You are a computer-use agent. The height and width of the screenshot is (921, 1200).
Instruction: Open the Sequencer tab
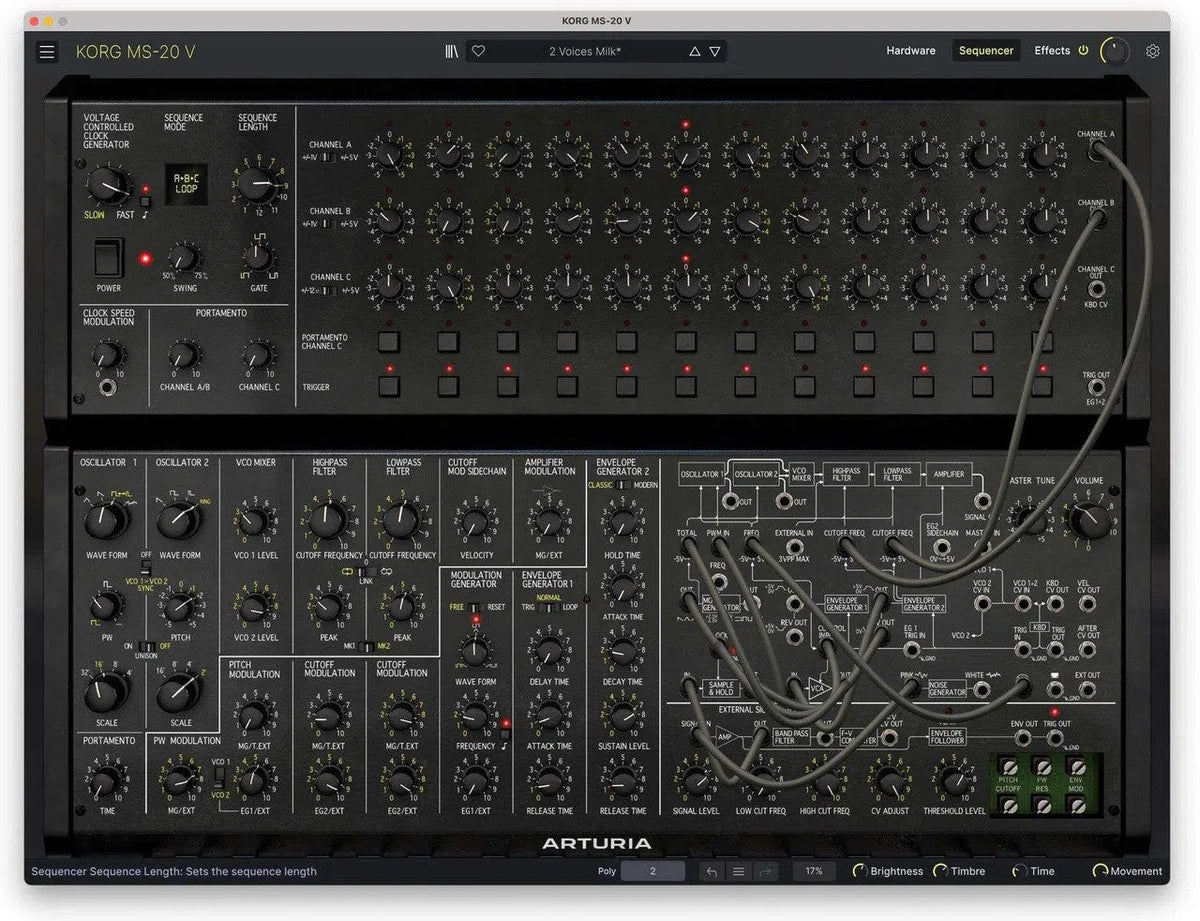(x=985, y=50)
